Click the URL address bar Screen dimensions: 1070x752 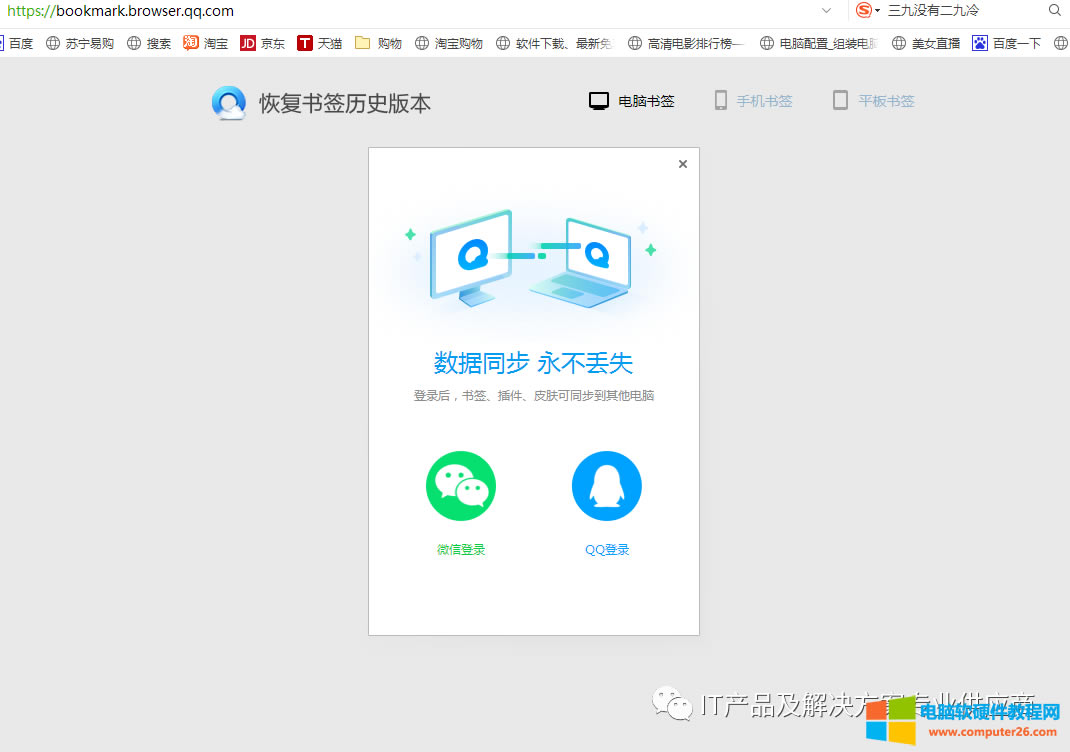409,11
